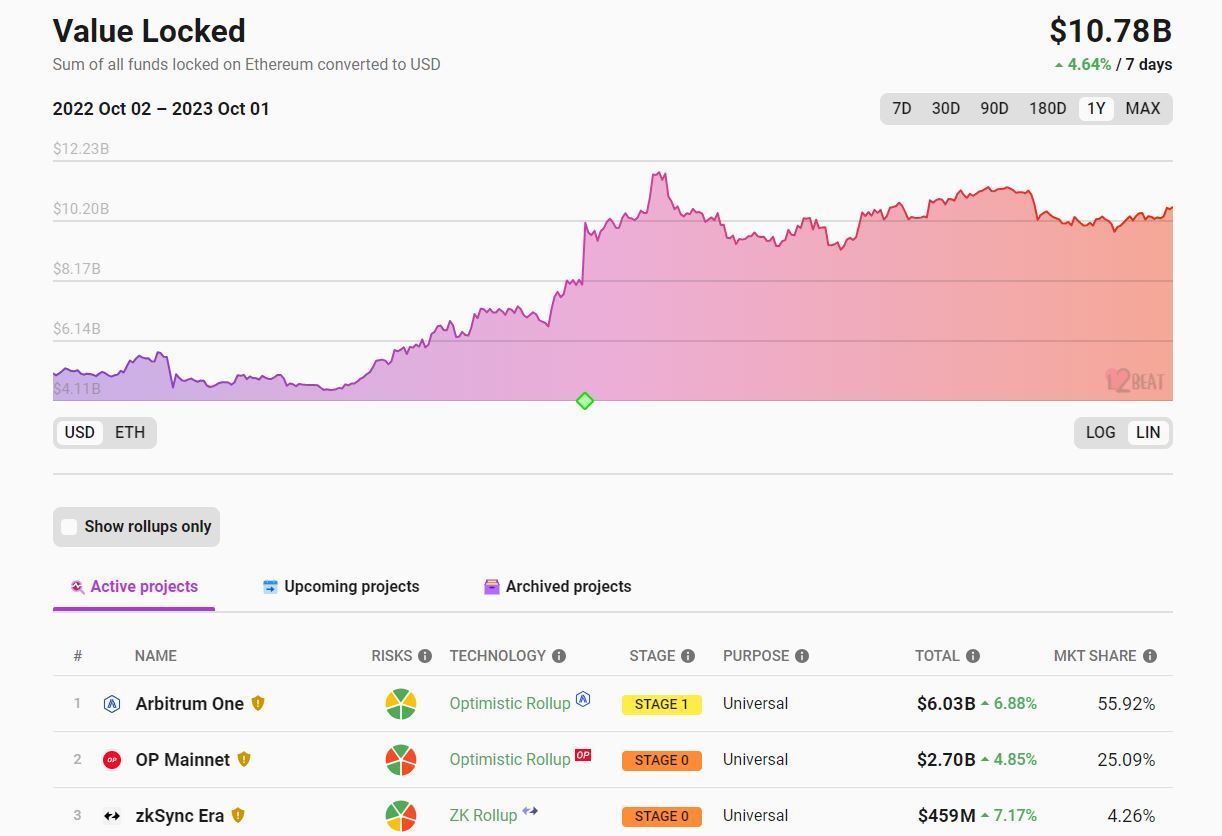Viewport: 1222px width, 836px height.
Task: Select the 7D time range
Action: coord(902,109)
